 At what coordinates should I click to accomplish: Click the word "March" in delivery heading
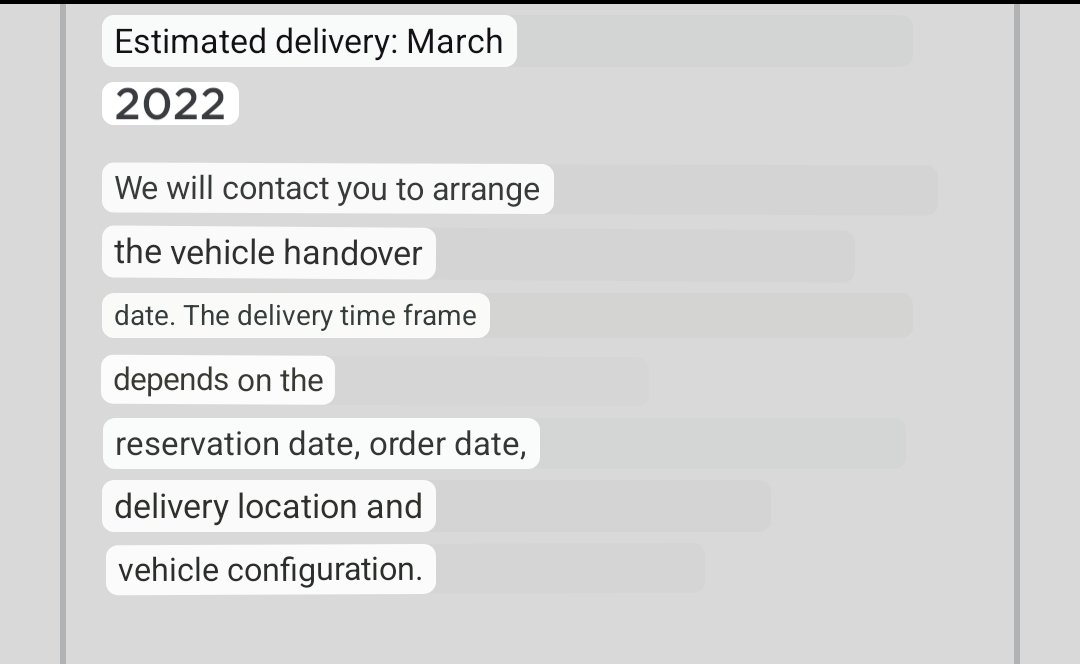455,41
